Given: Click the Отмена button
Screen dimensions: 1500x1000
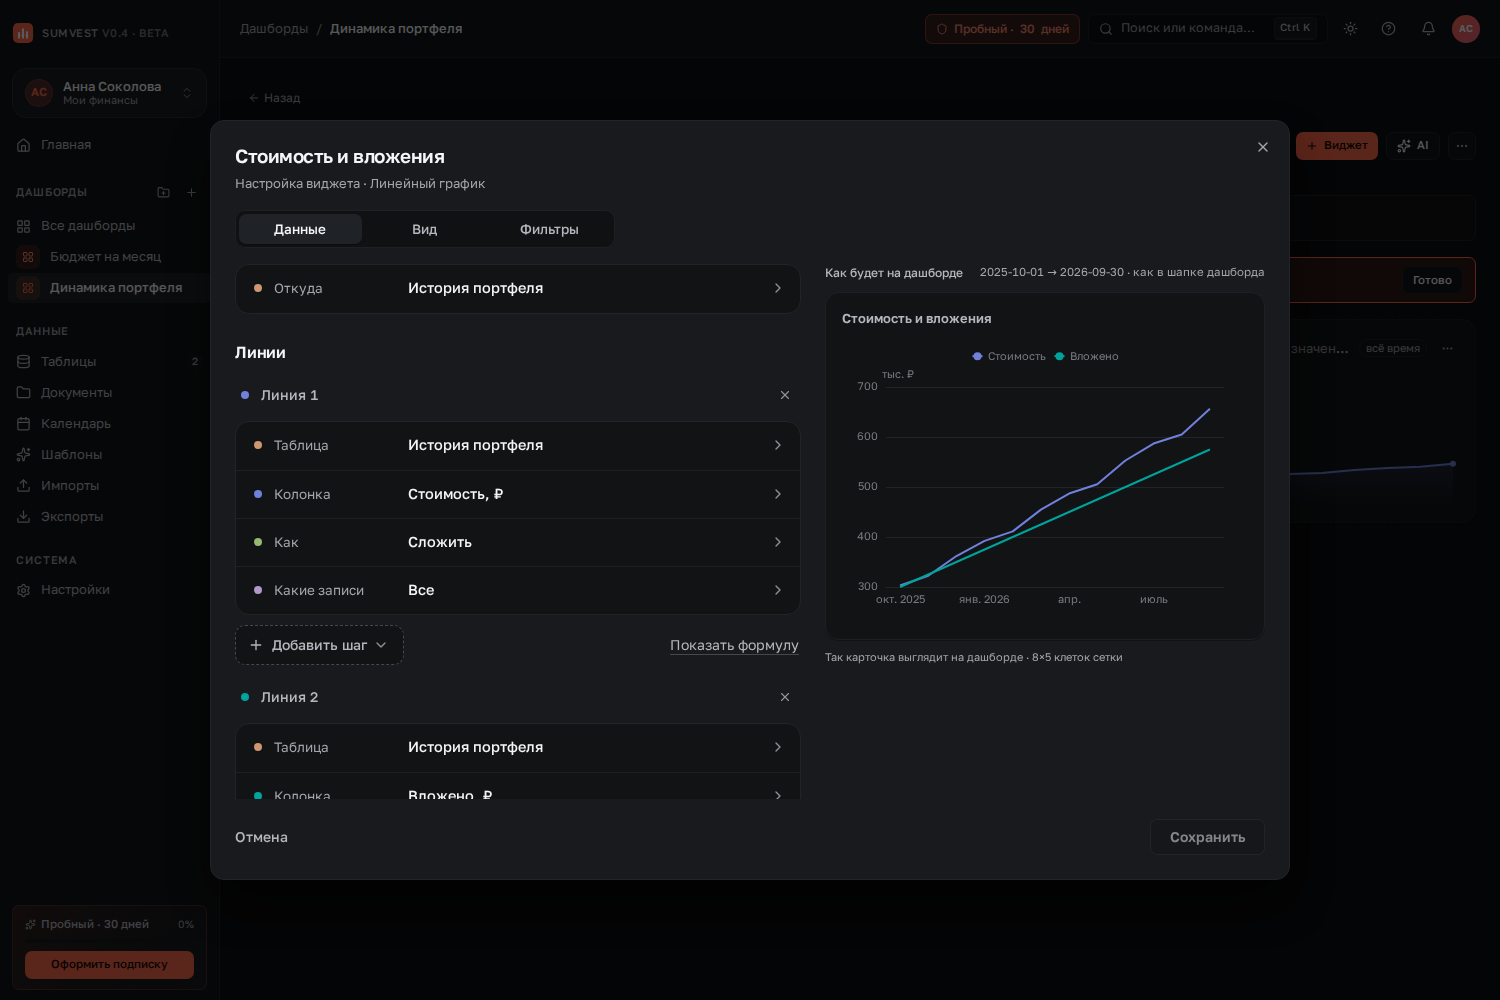Looking at the screenshot, I should tap(261, 837).
